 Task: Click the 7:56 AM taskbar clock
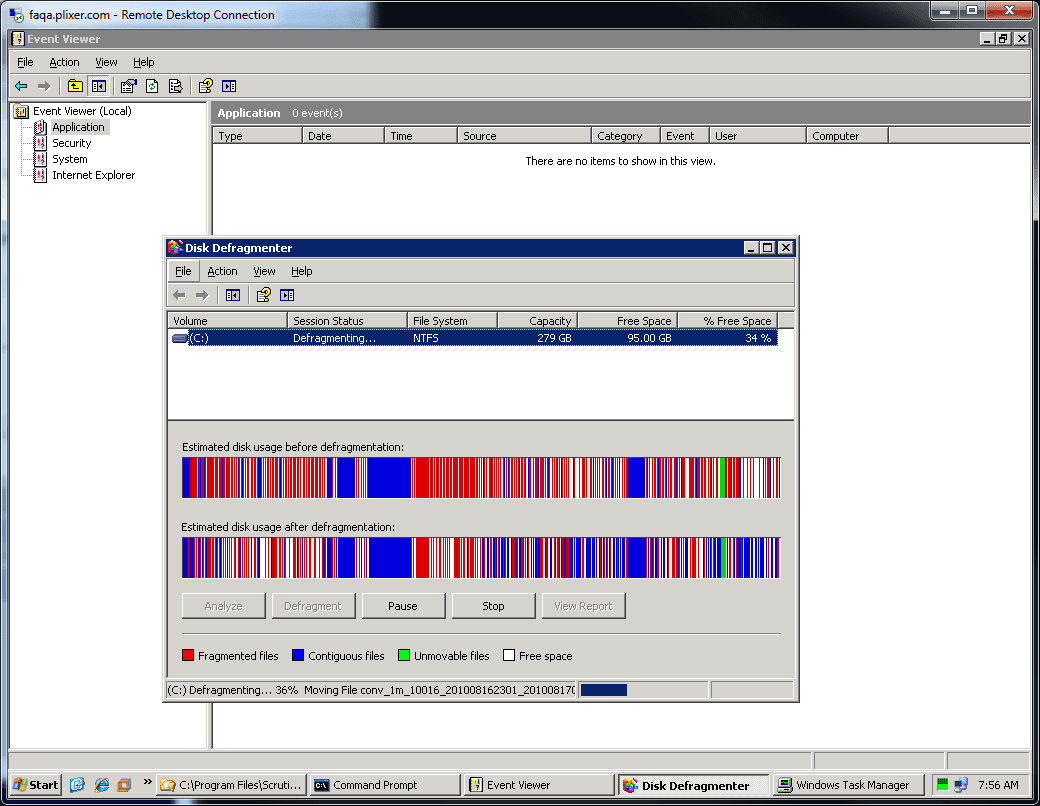click(x=998, y=785)
